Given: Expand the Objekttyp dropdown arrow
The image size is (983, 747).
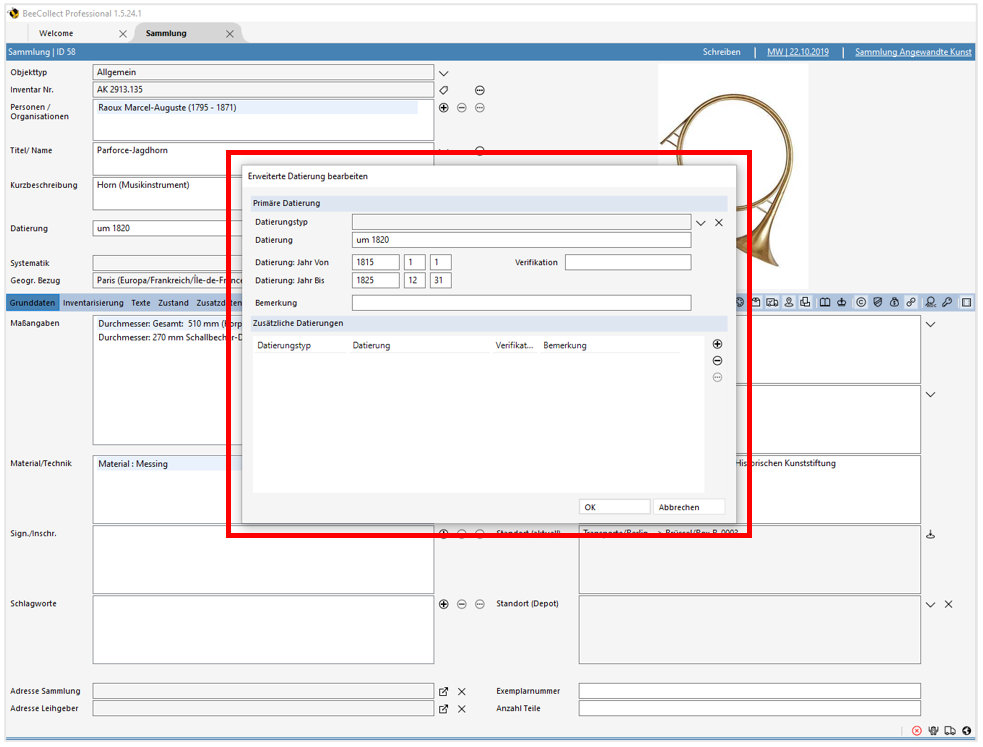Looking at the screenshot, I should 444,73.
